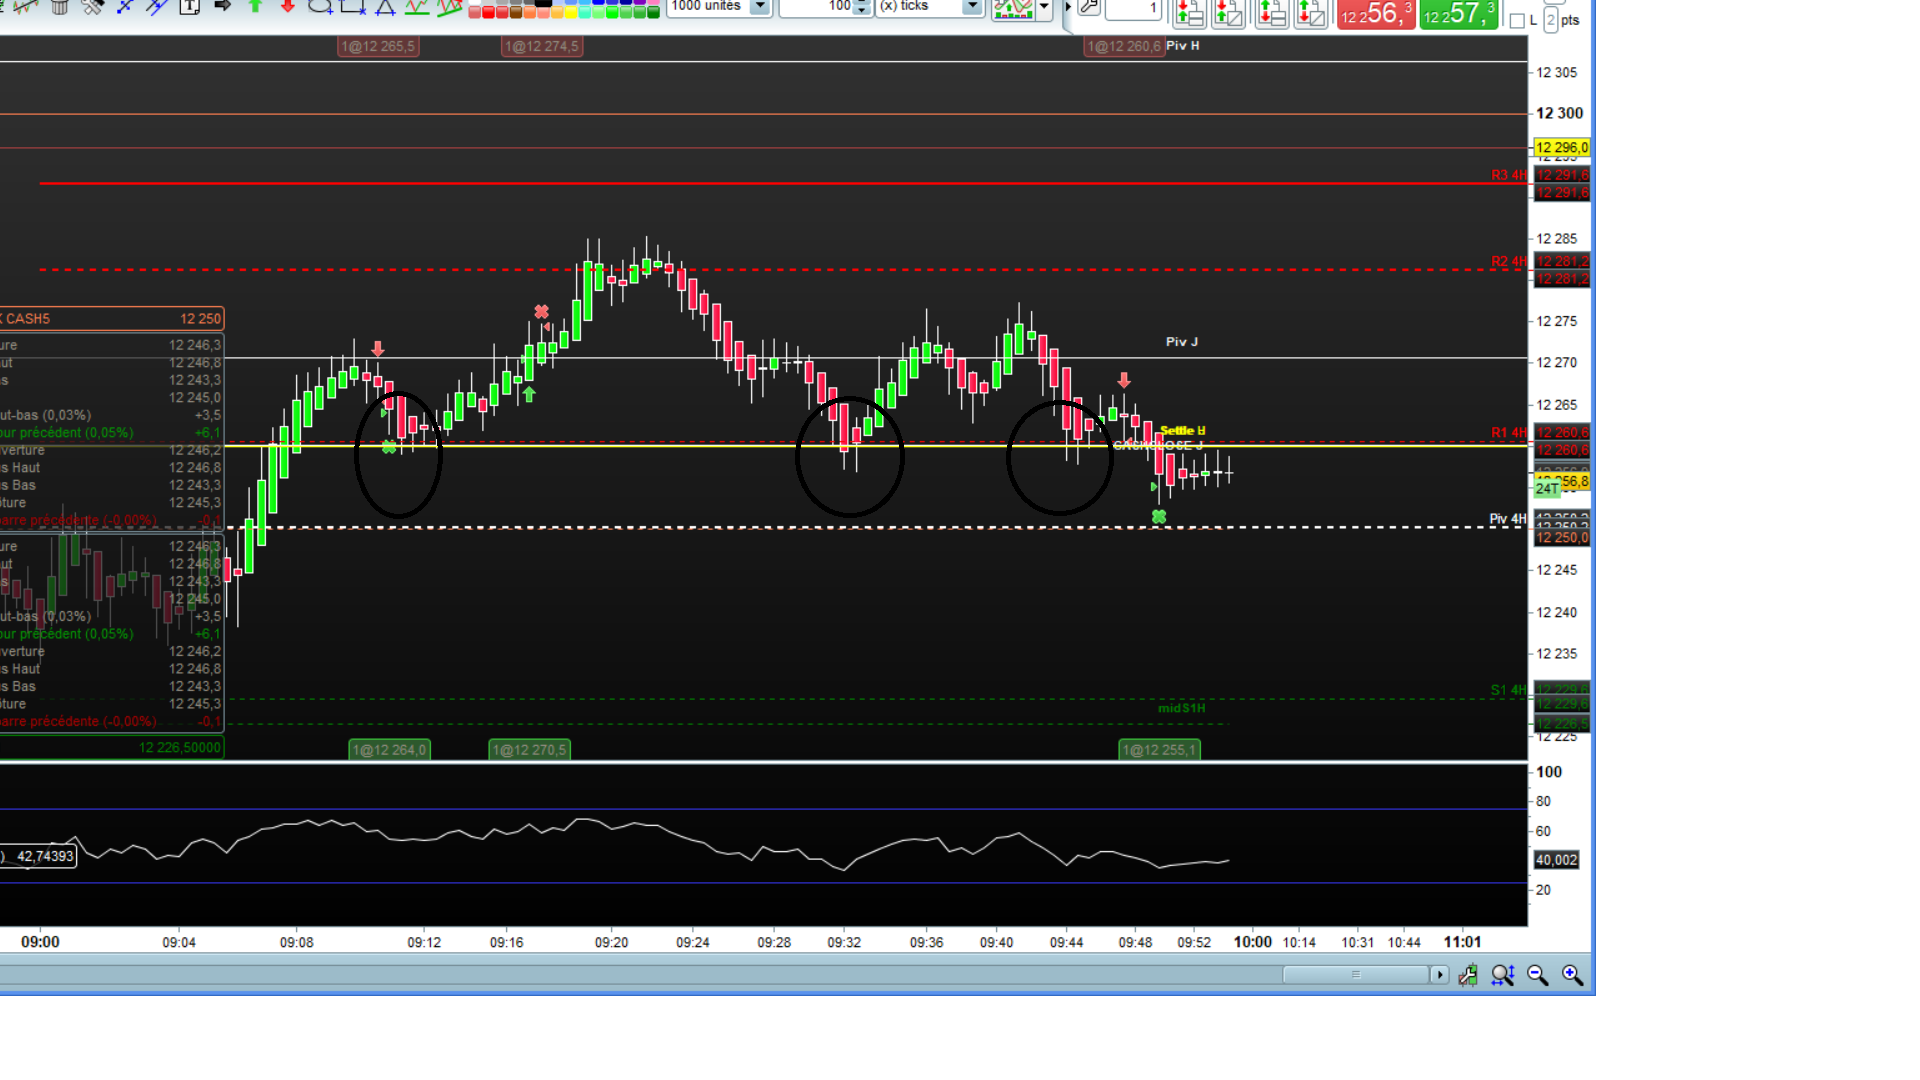Select the triangle drawing tool

coord(385,7)
